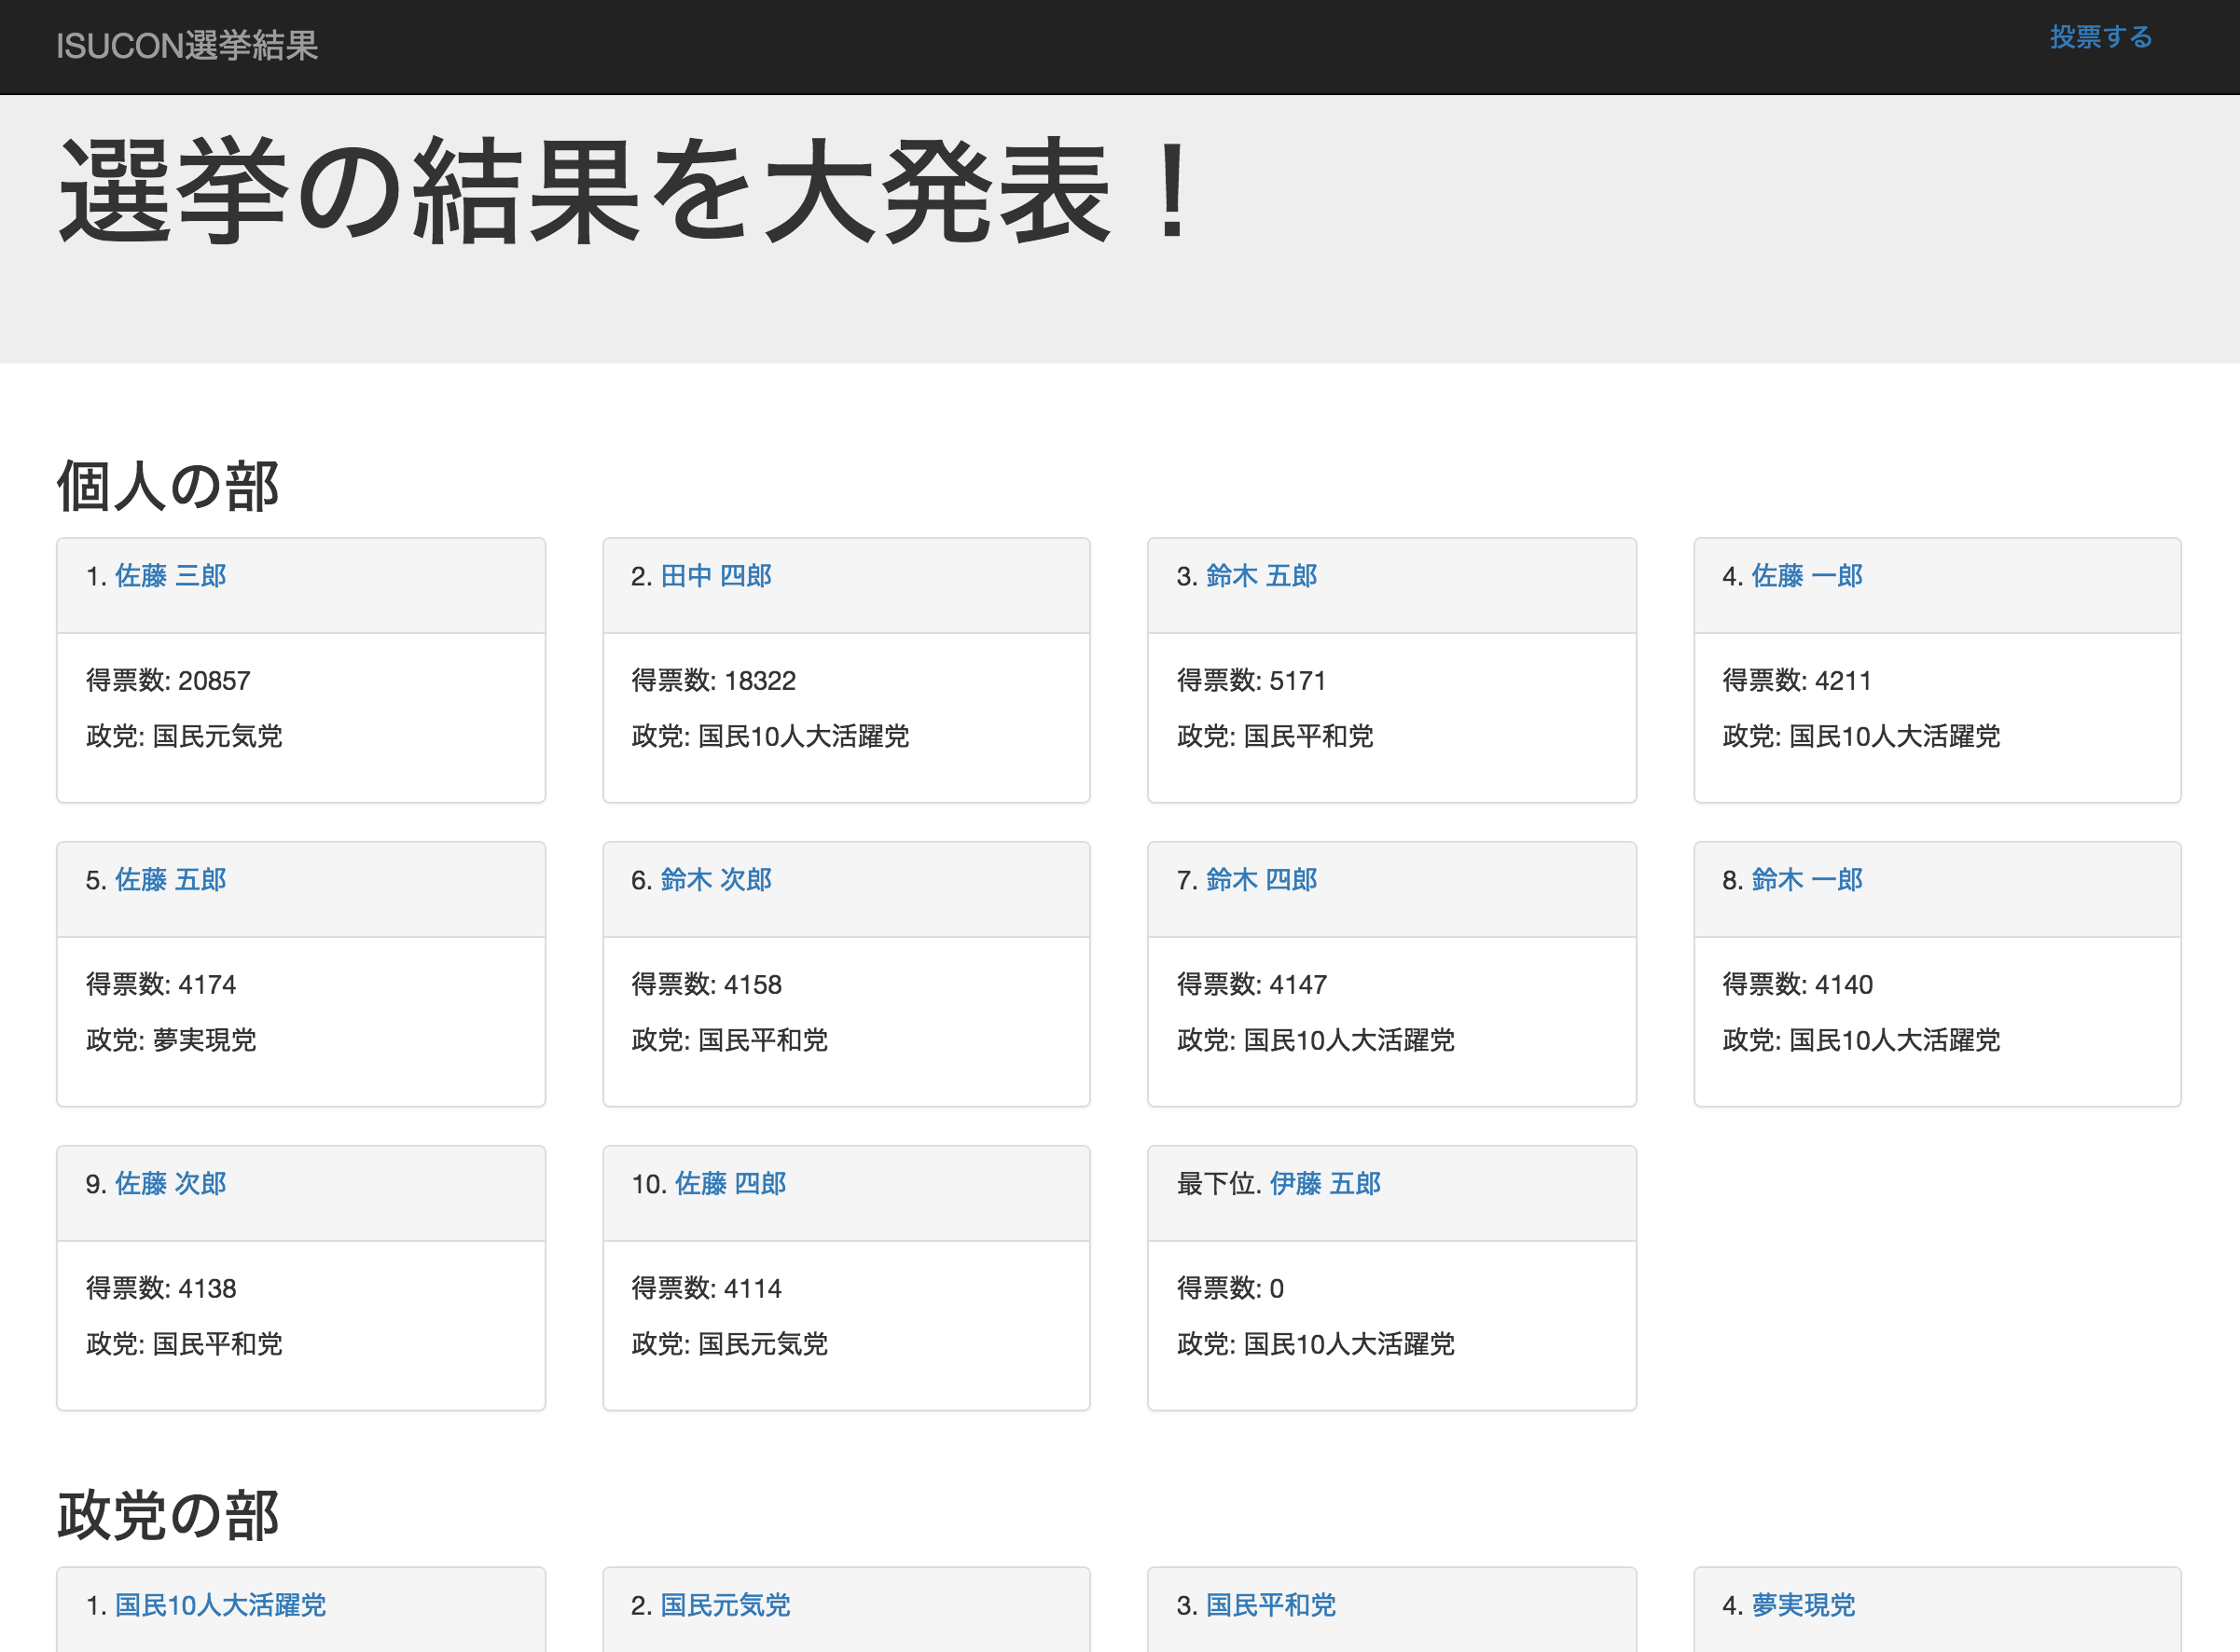
Task: Click the 政党の部 section heading
Action: [x=168, y=1515]
